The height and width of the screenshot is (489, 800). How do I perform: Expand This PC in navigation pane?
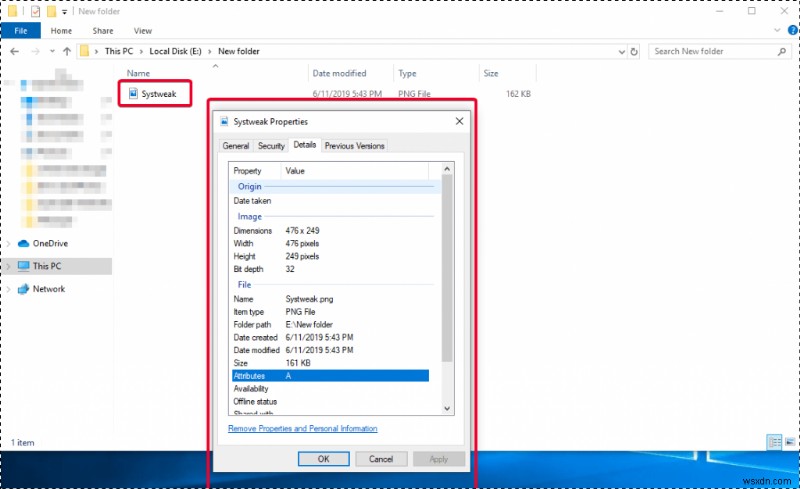9,266
